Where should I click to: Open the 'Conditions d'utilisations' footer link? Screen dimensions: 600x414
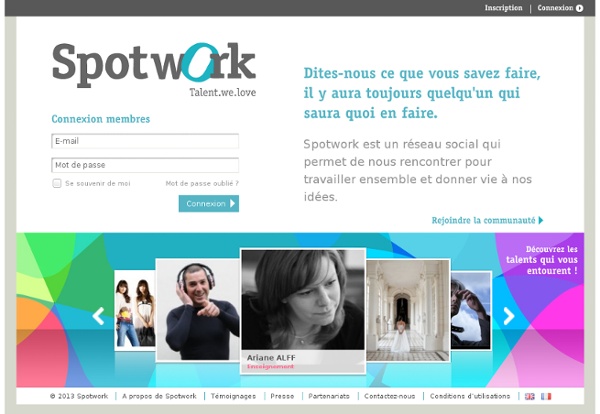470,396
